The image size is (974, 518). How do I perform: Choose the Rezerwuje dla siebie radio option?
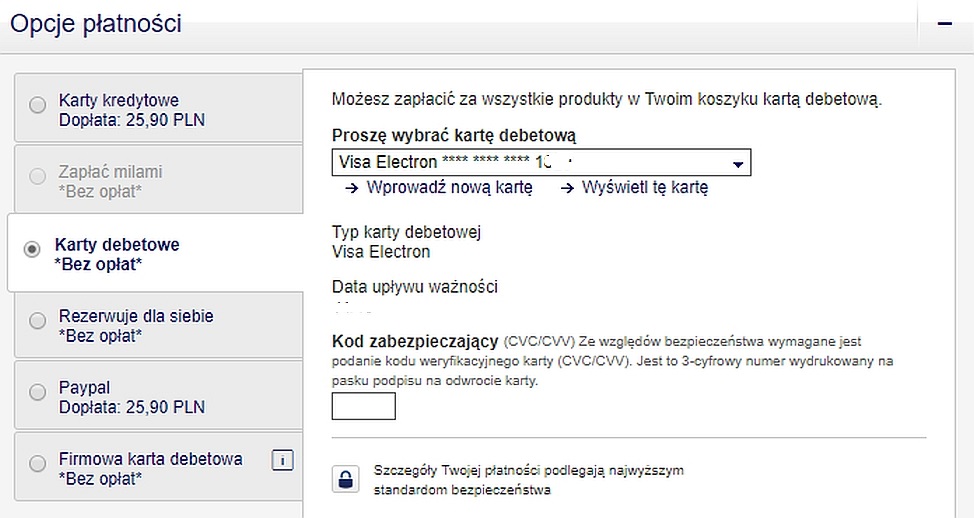point(38,320)
